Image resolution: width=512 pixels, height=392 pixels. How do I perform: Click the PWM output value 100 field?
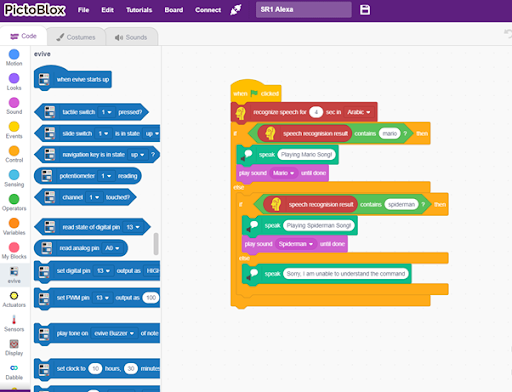(x=151, y=298)
